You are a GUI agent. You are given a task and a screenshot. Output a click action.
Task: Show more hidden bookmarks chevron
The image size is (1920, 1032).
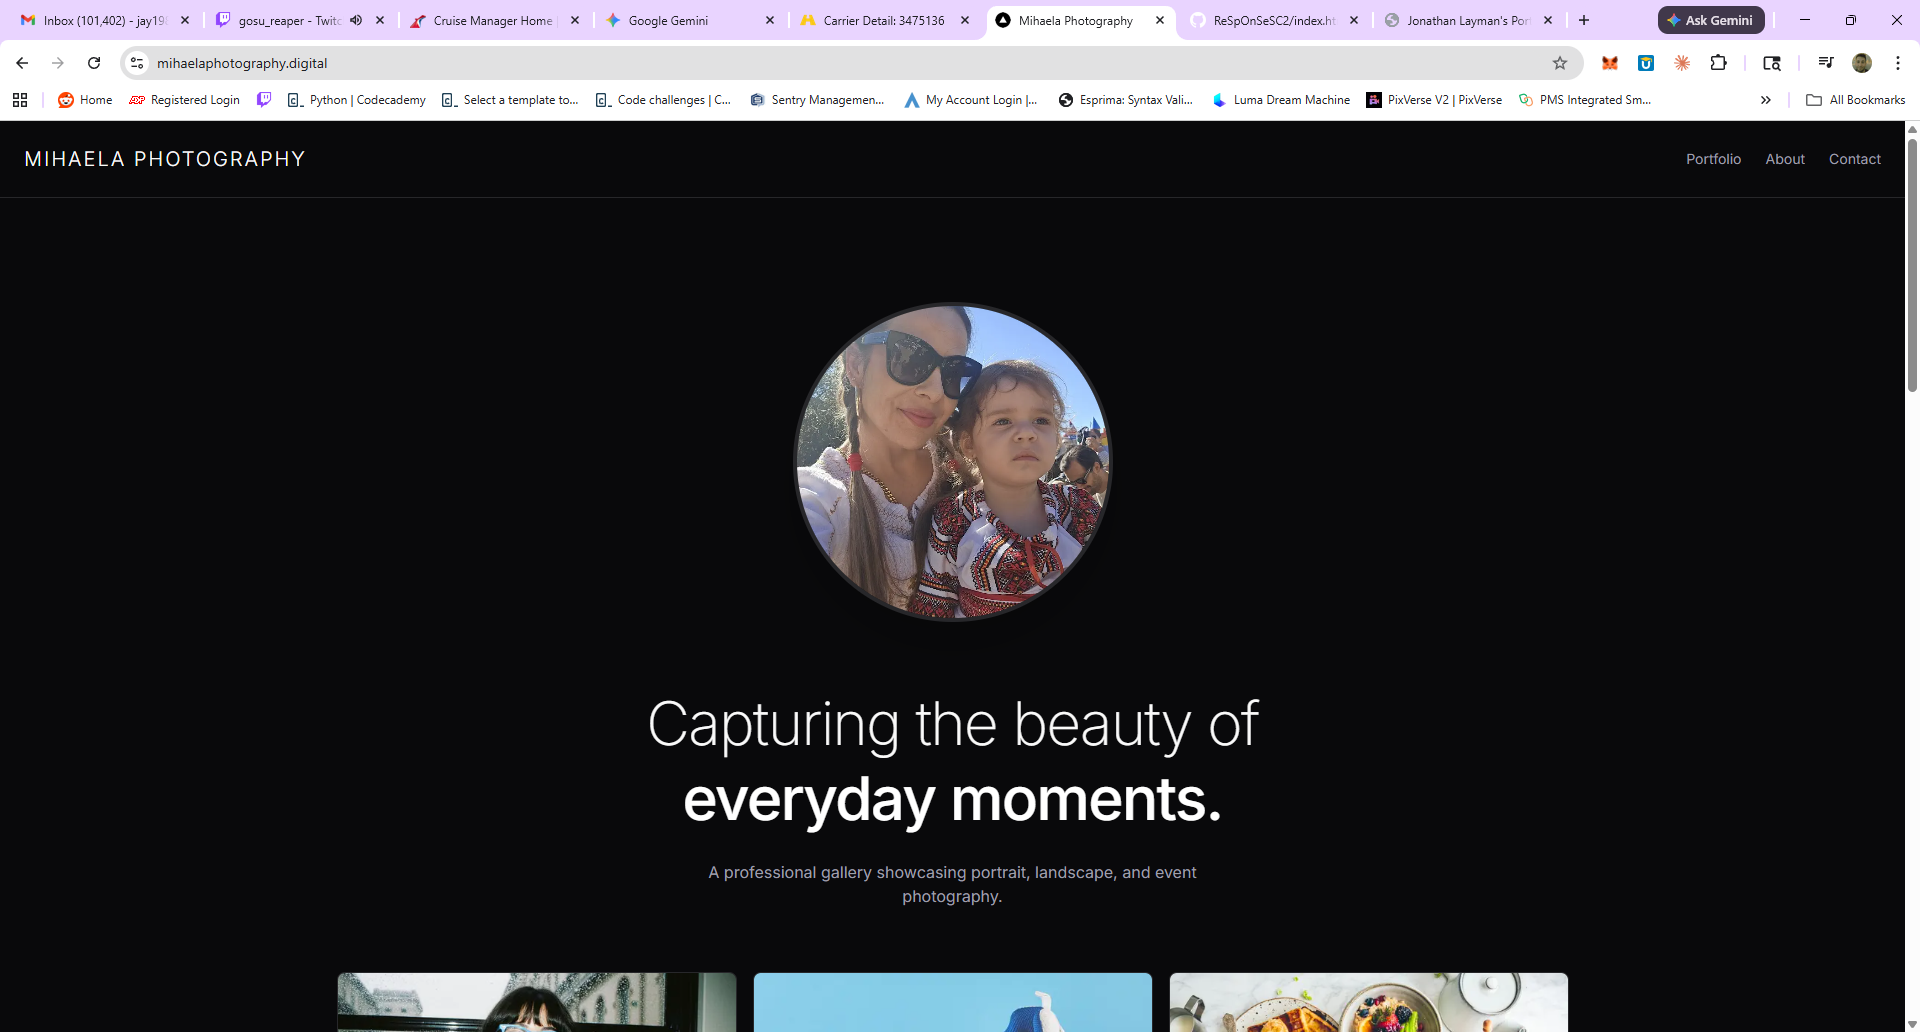point(1766,100)
